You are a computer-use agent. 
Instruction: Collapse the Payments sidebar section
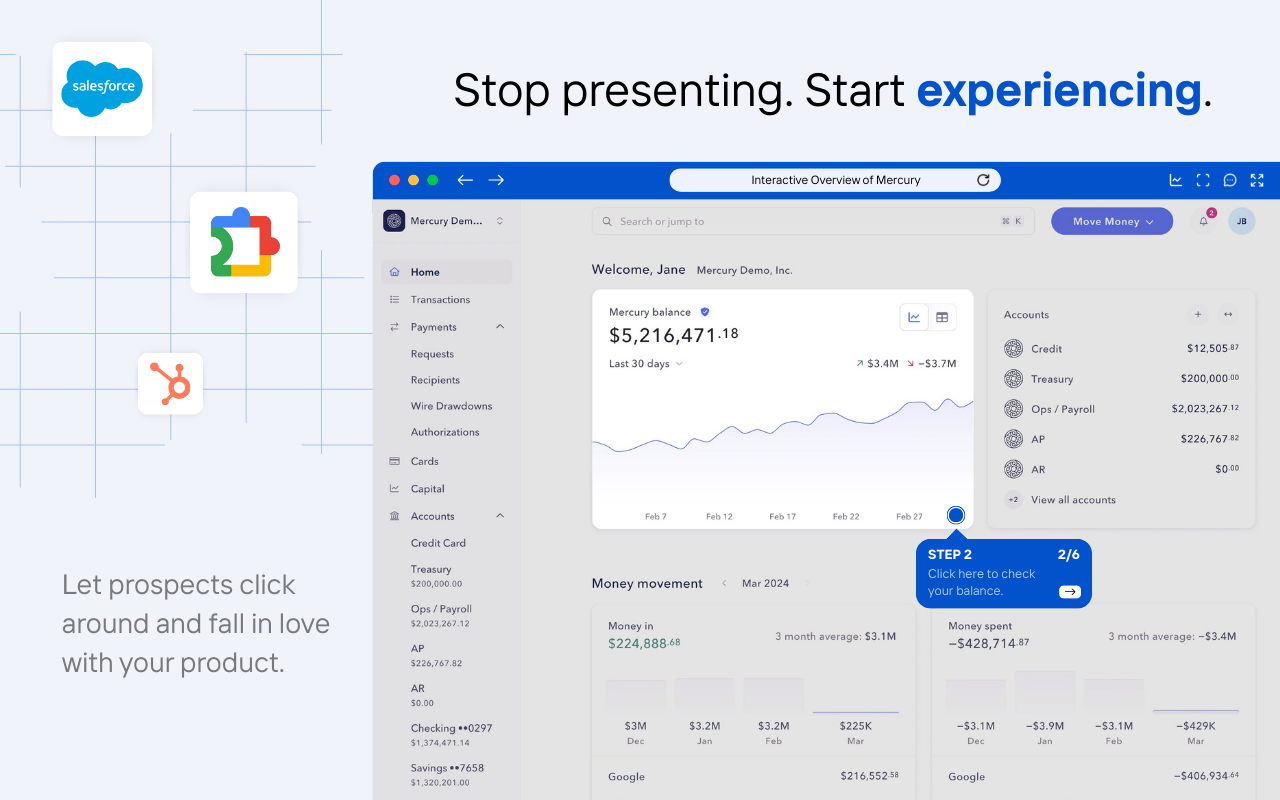[x=500, y=327]
